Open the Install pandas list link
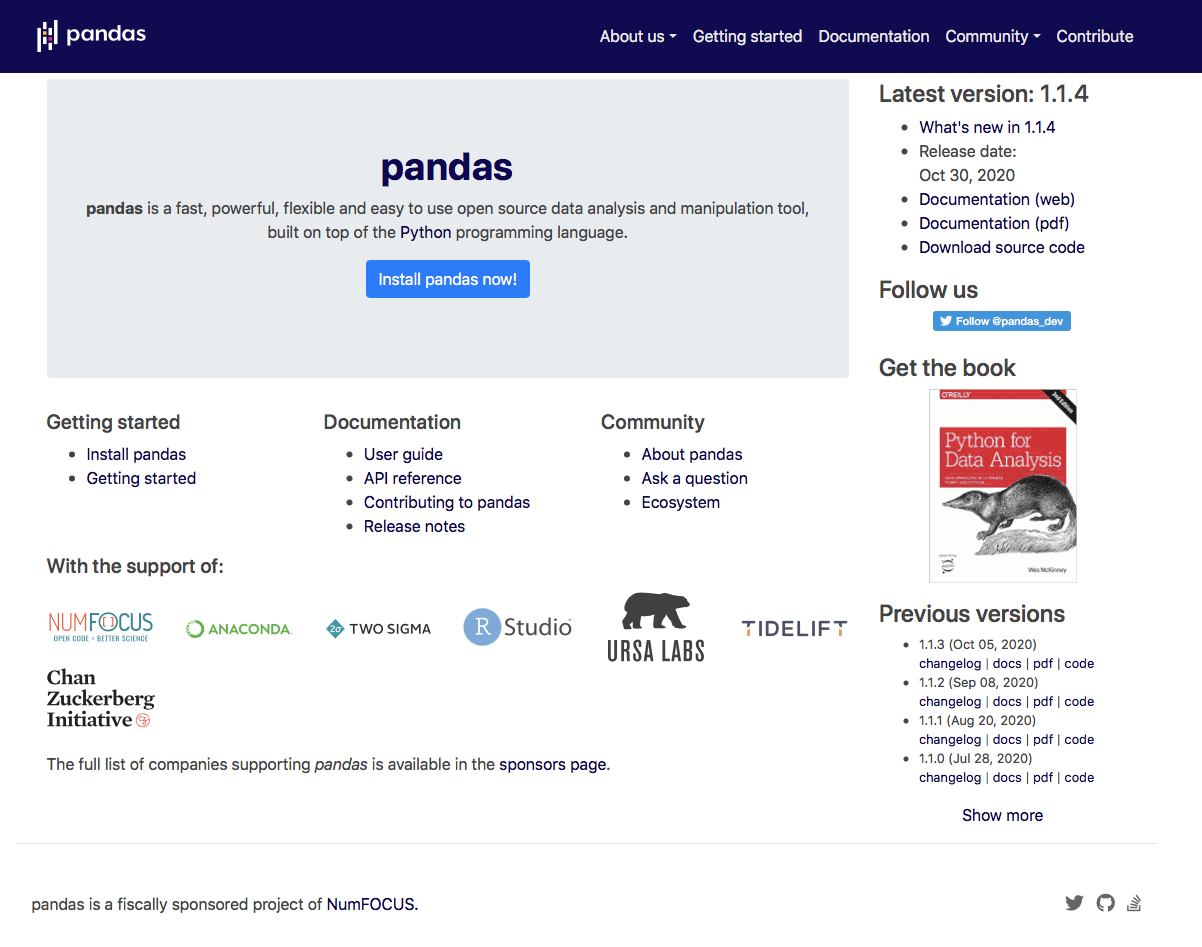1202x947 pixels. pyautogui.click(x=136, y=454)
